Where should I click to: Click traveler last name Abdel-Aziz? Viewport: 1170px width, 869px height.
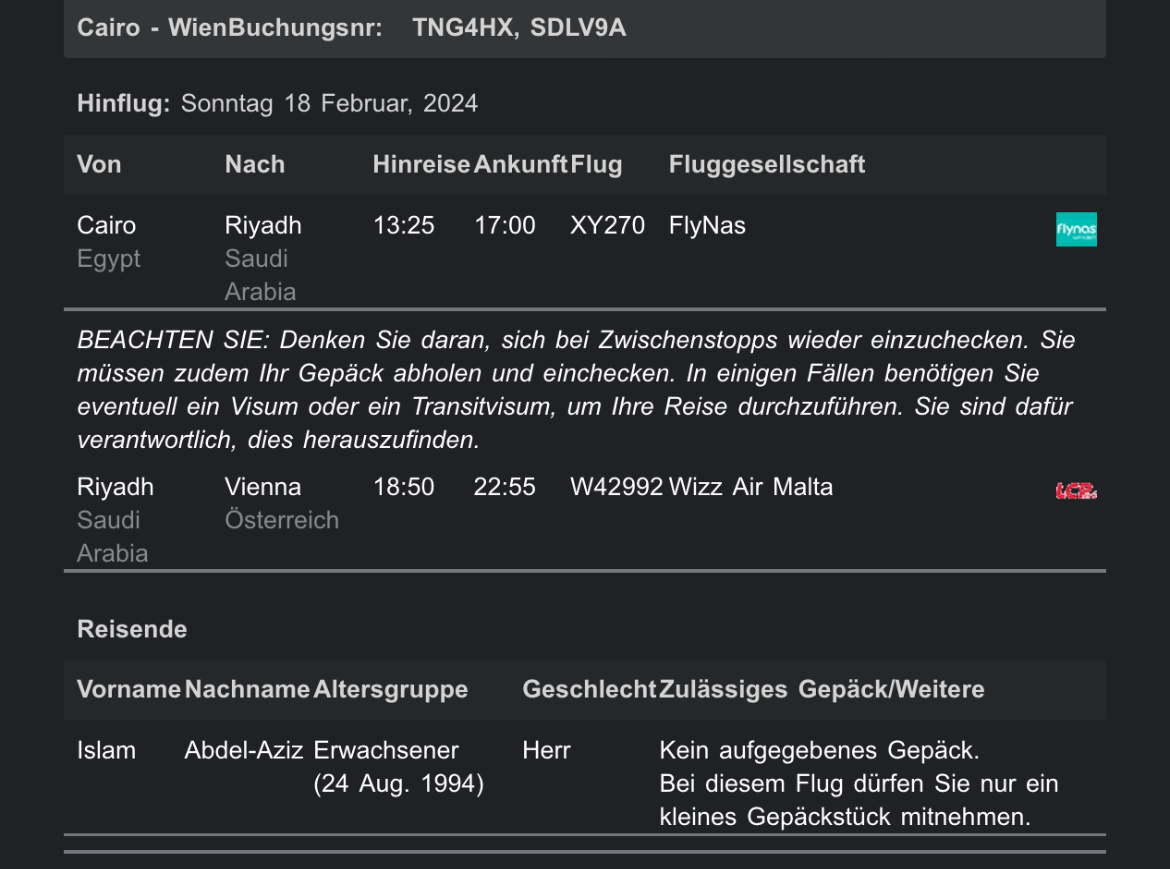point(244,750)
